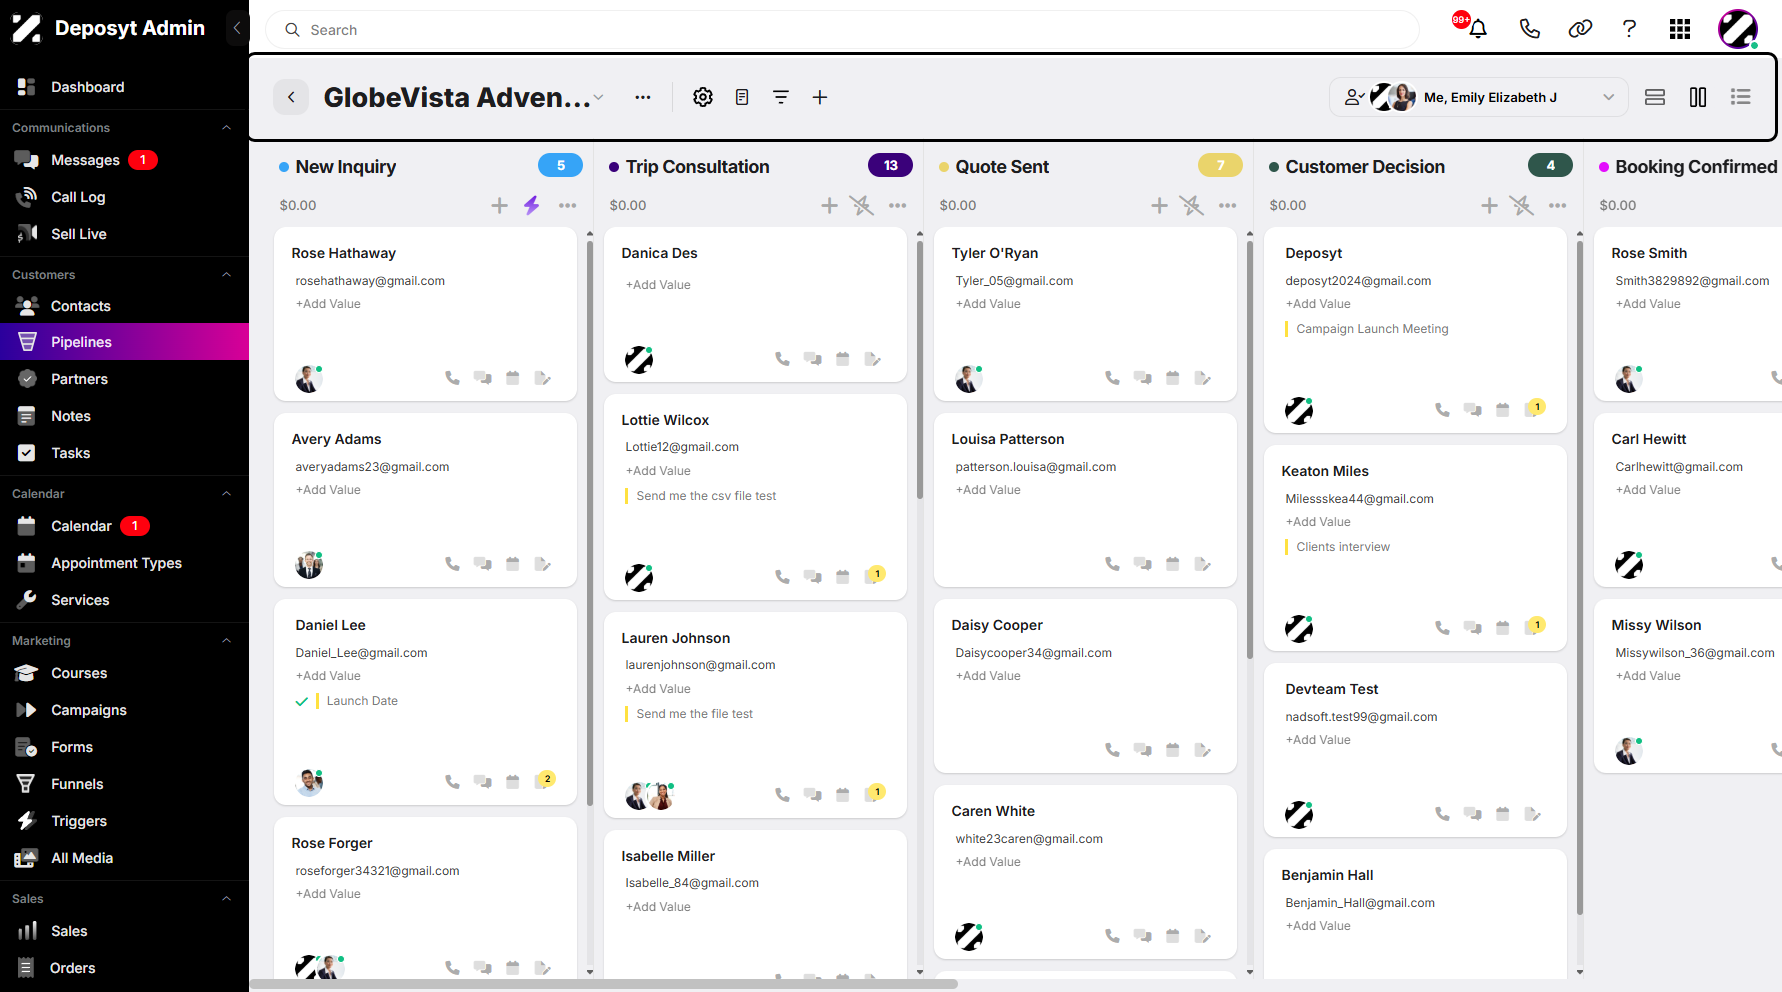Toggle disabled automation icon in Quote Sent

tap(1192, 205)
